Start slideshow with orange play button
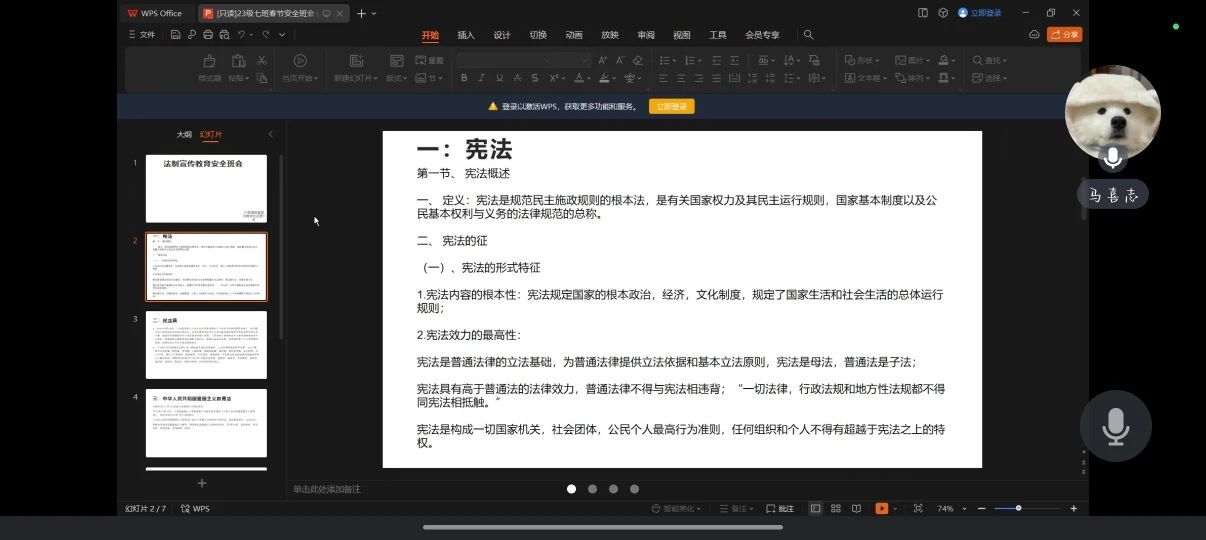 (881, 508)
